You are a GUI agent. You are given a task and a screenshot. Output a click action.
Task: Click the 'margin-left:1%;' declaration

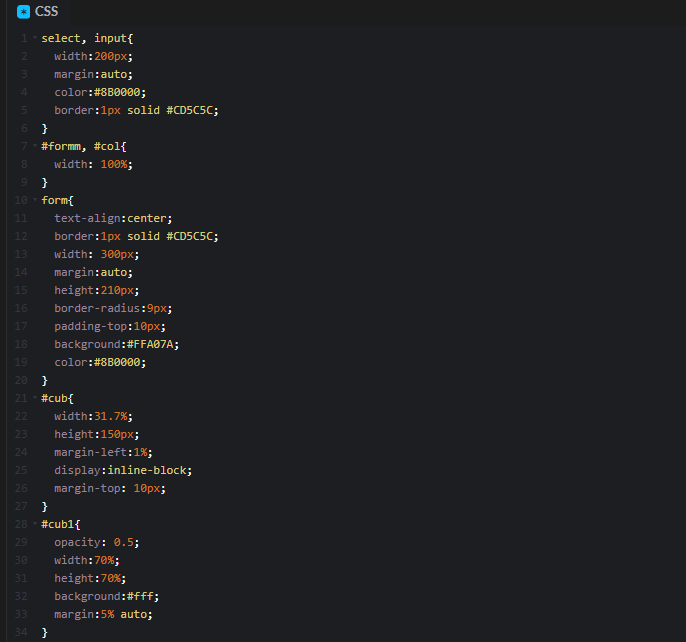pyautogui.click(x=103, y=452)
